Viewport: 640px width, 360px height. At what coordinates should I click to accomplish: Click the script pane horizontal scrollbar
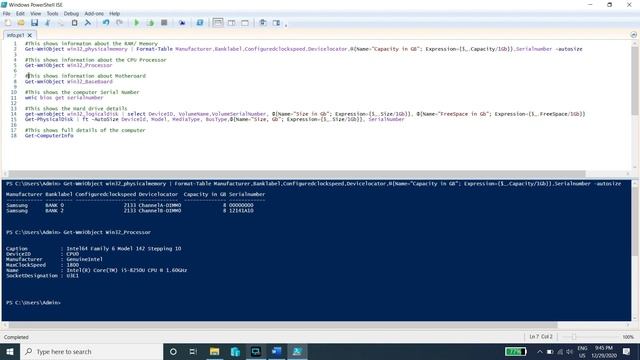point(297,174)
